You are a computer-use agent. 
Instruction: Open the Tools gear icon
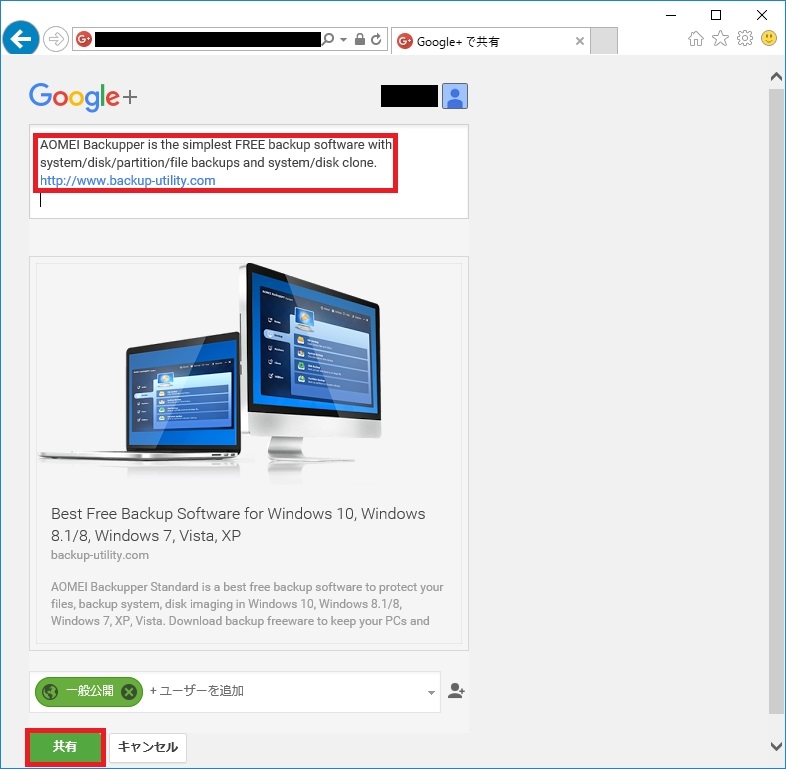(745, 38)
